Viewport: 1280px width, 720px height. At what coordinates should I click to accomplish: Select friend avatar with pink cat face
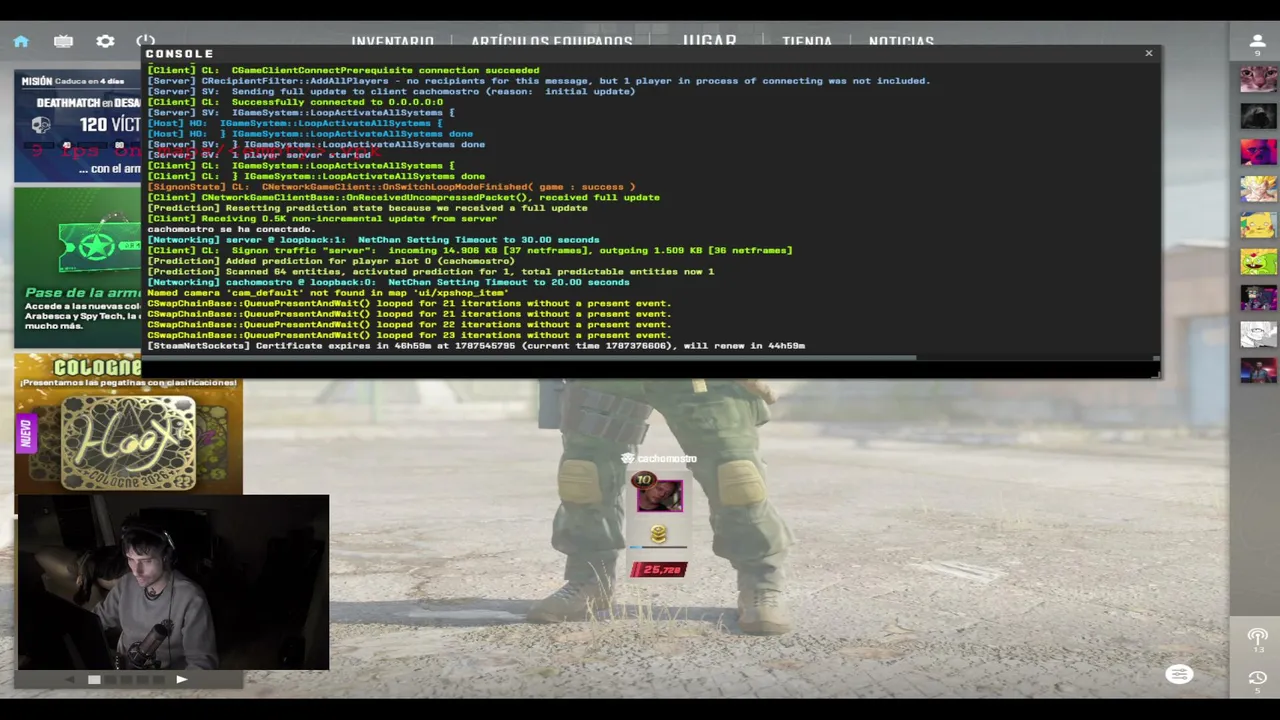[x=1258, y=78]
